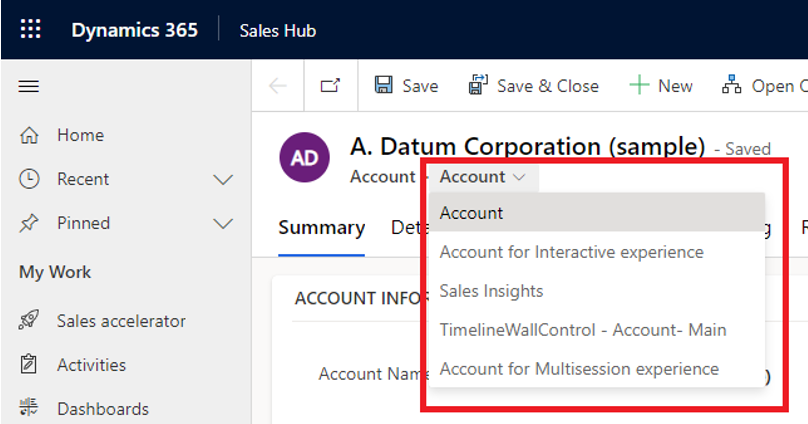Click the Recent clock icon
The height and width of the screenshot is (424, 808).
click(29, 179)
